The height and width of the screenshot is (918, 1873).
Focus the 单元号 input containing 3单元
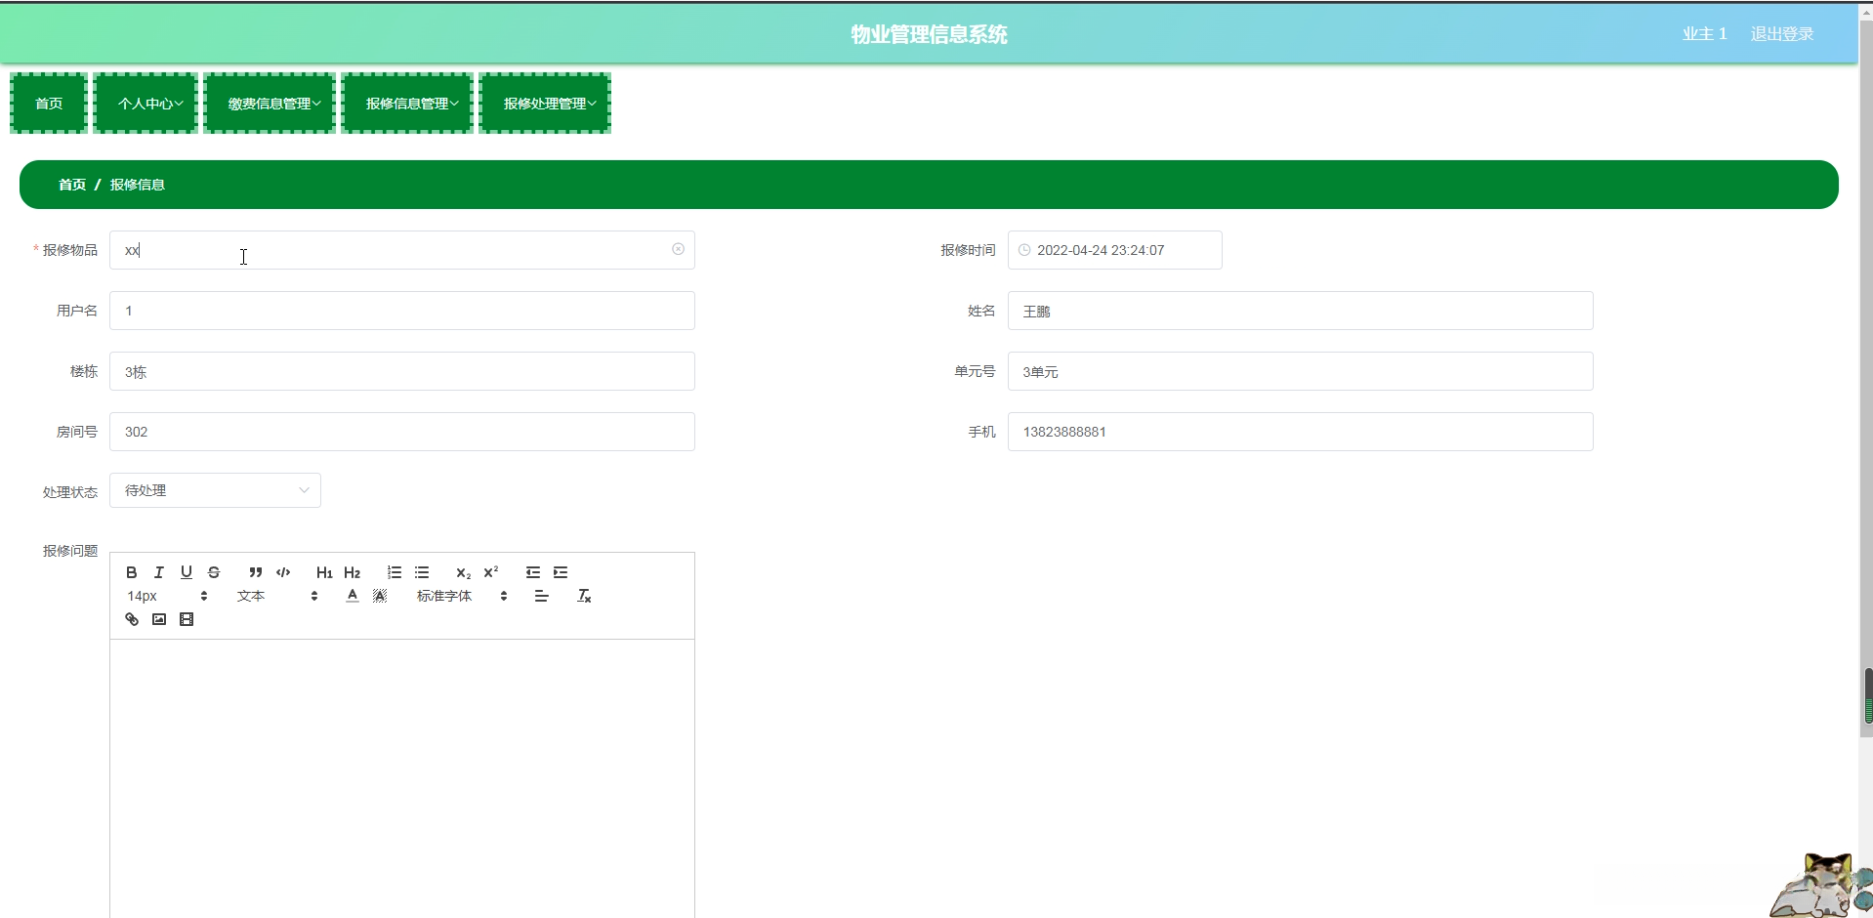pyautogui.click(x=1300, y=371)
